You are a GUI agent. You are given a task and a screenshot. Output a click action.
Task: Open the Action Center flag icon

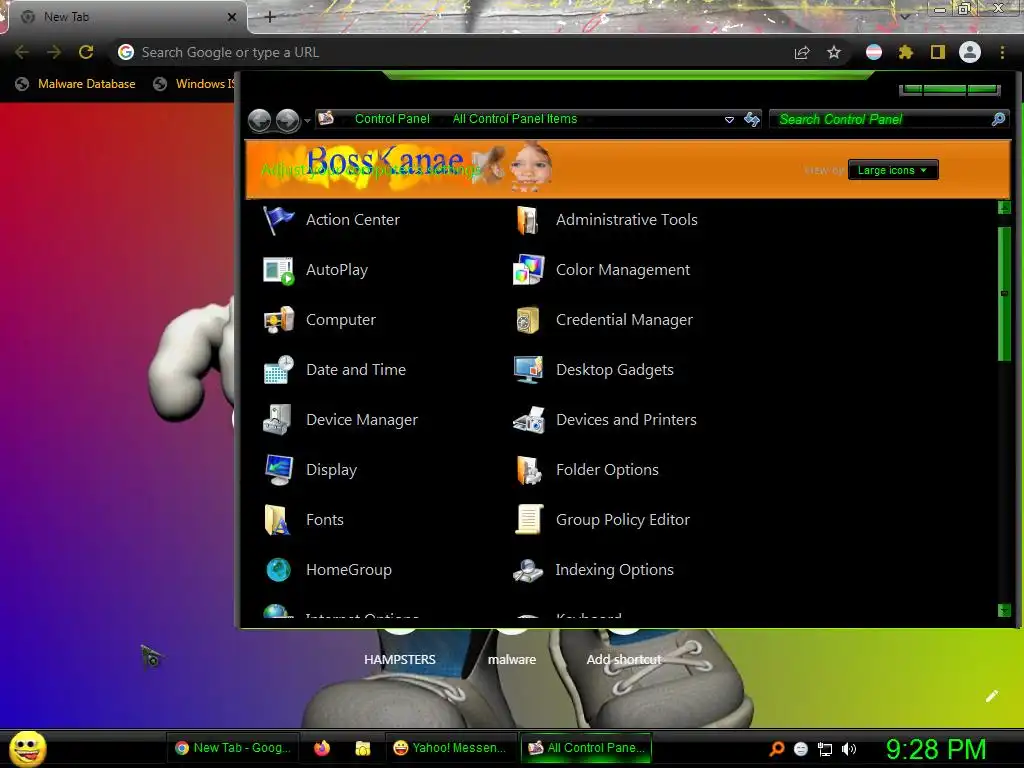tap(278, 219)
